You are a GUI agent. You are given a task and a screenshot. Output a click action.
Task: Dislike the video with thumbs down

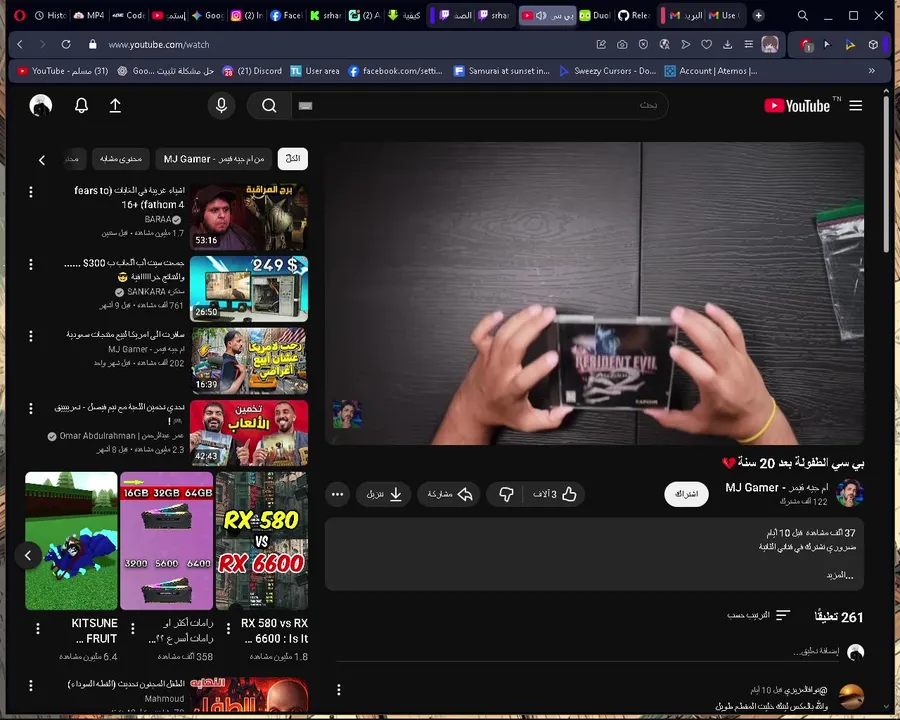coord(506,494)
